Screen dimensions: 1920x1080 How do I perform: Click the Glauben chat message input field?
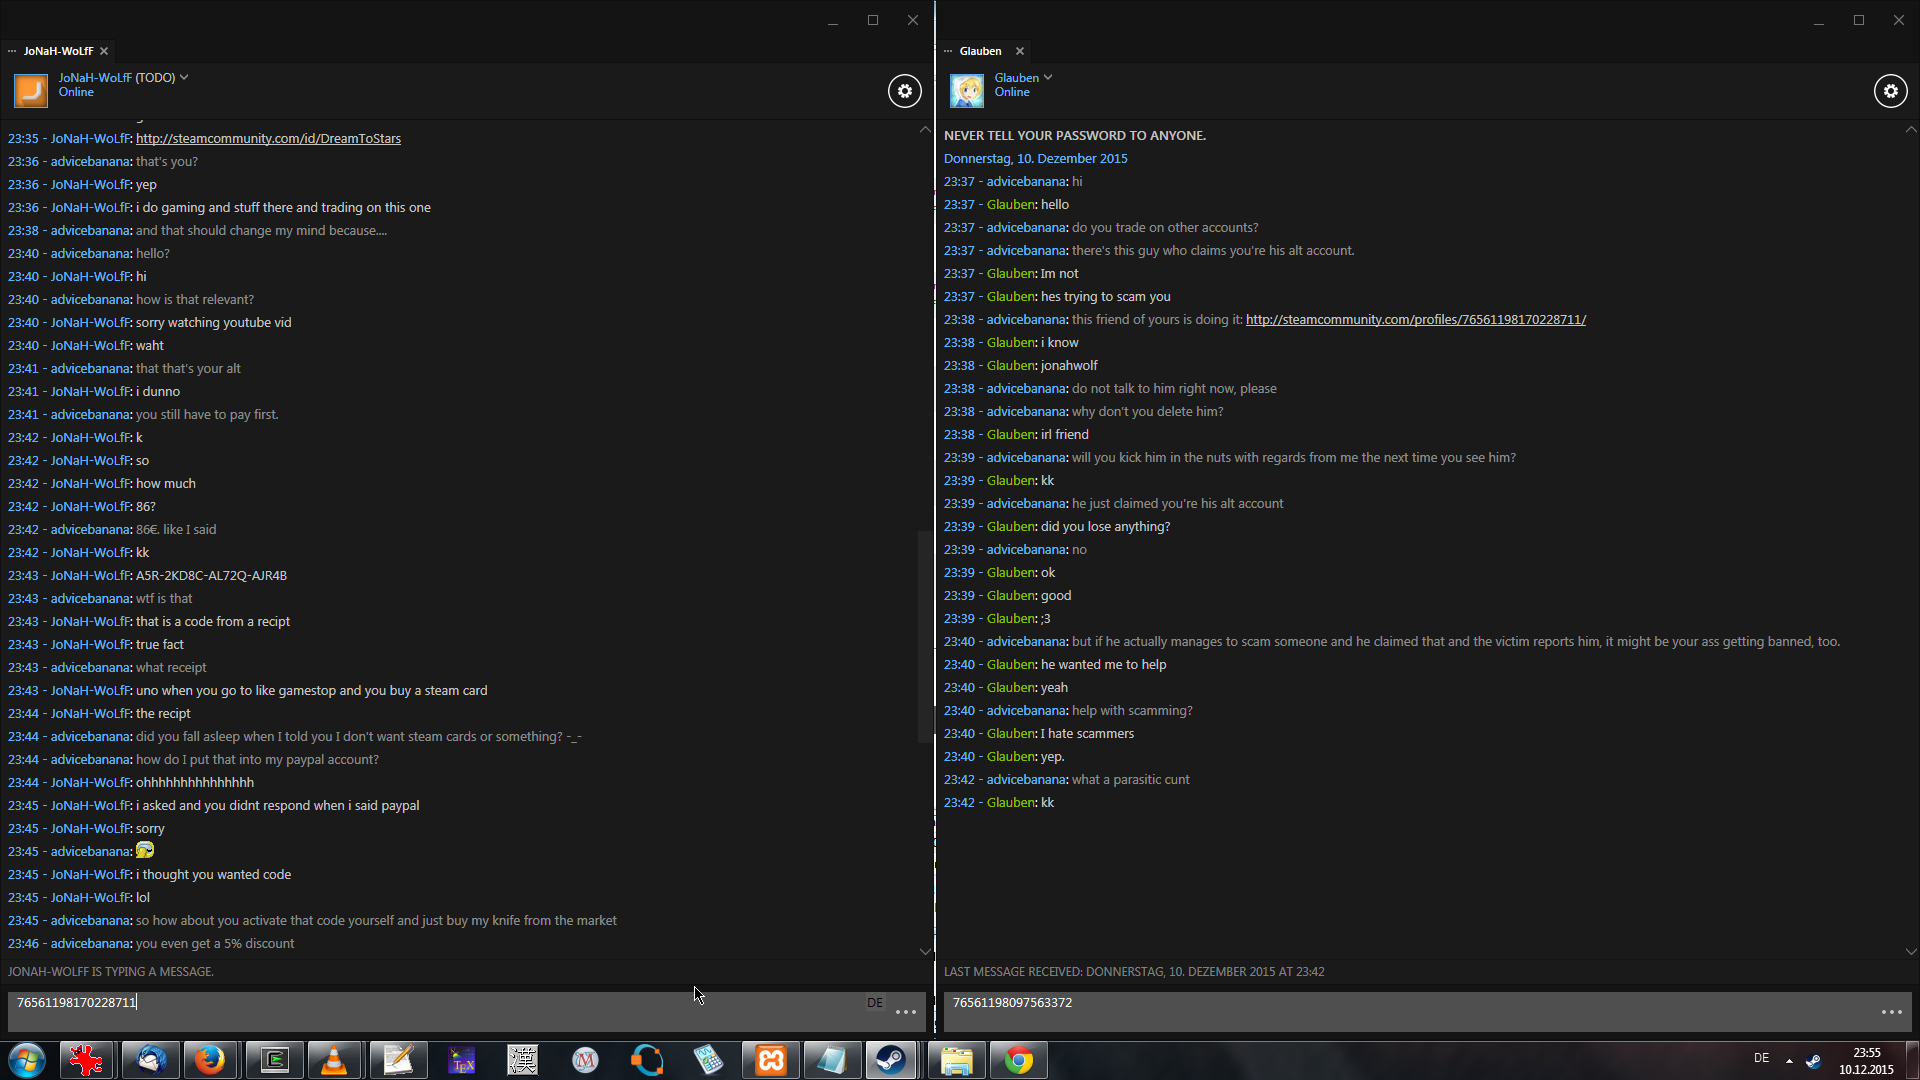pyautogui.click(x=1400, y=1011)
